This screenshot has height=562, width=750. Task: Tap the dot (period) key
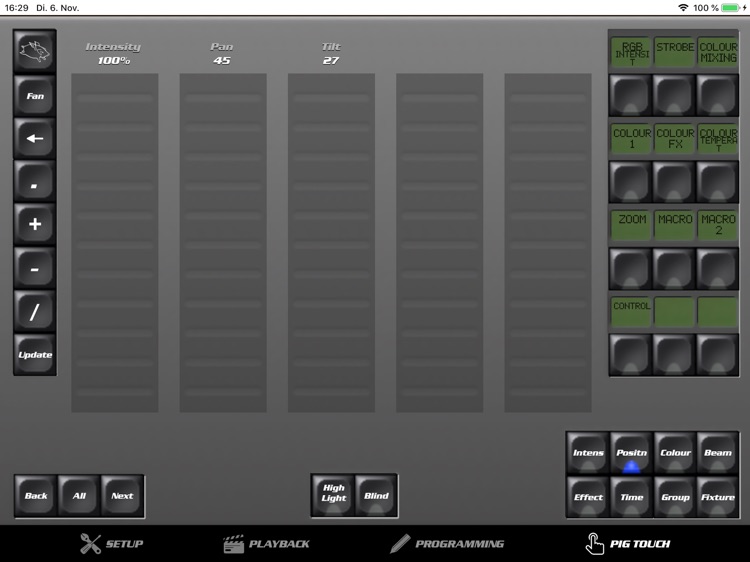coord(34,182)
